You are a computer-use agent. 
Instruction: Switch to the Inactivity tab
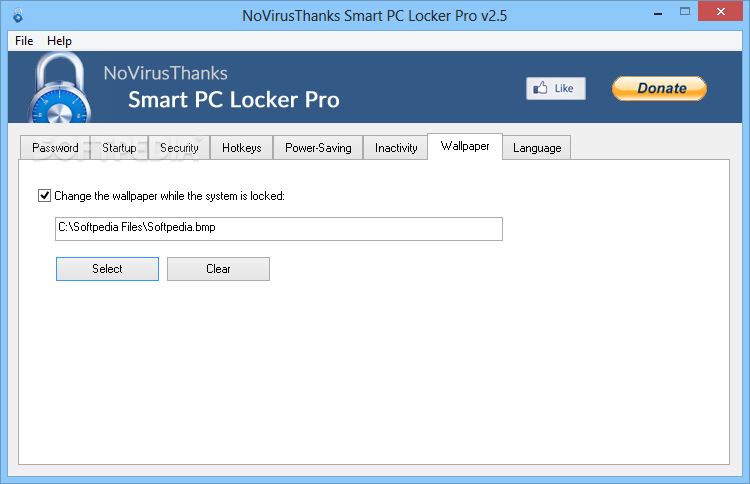pos(396,148)
